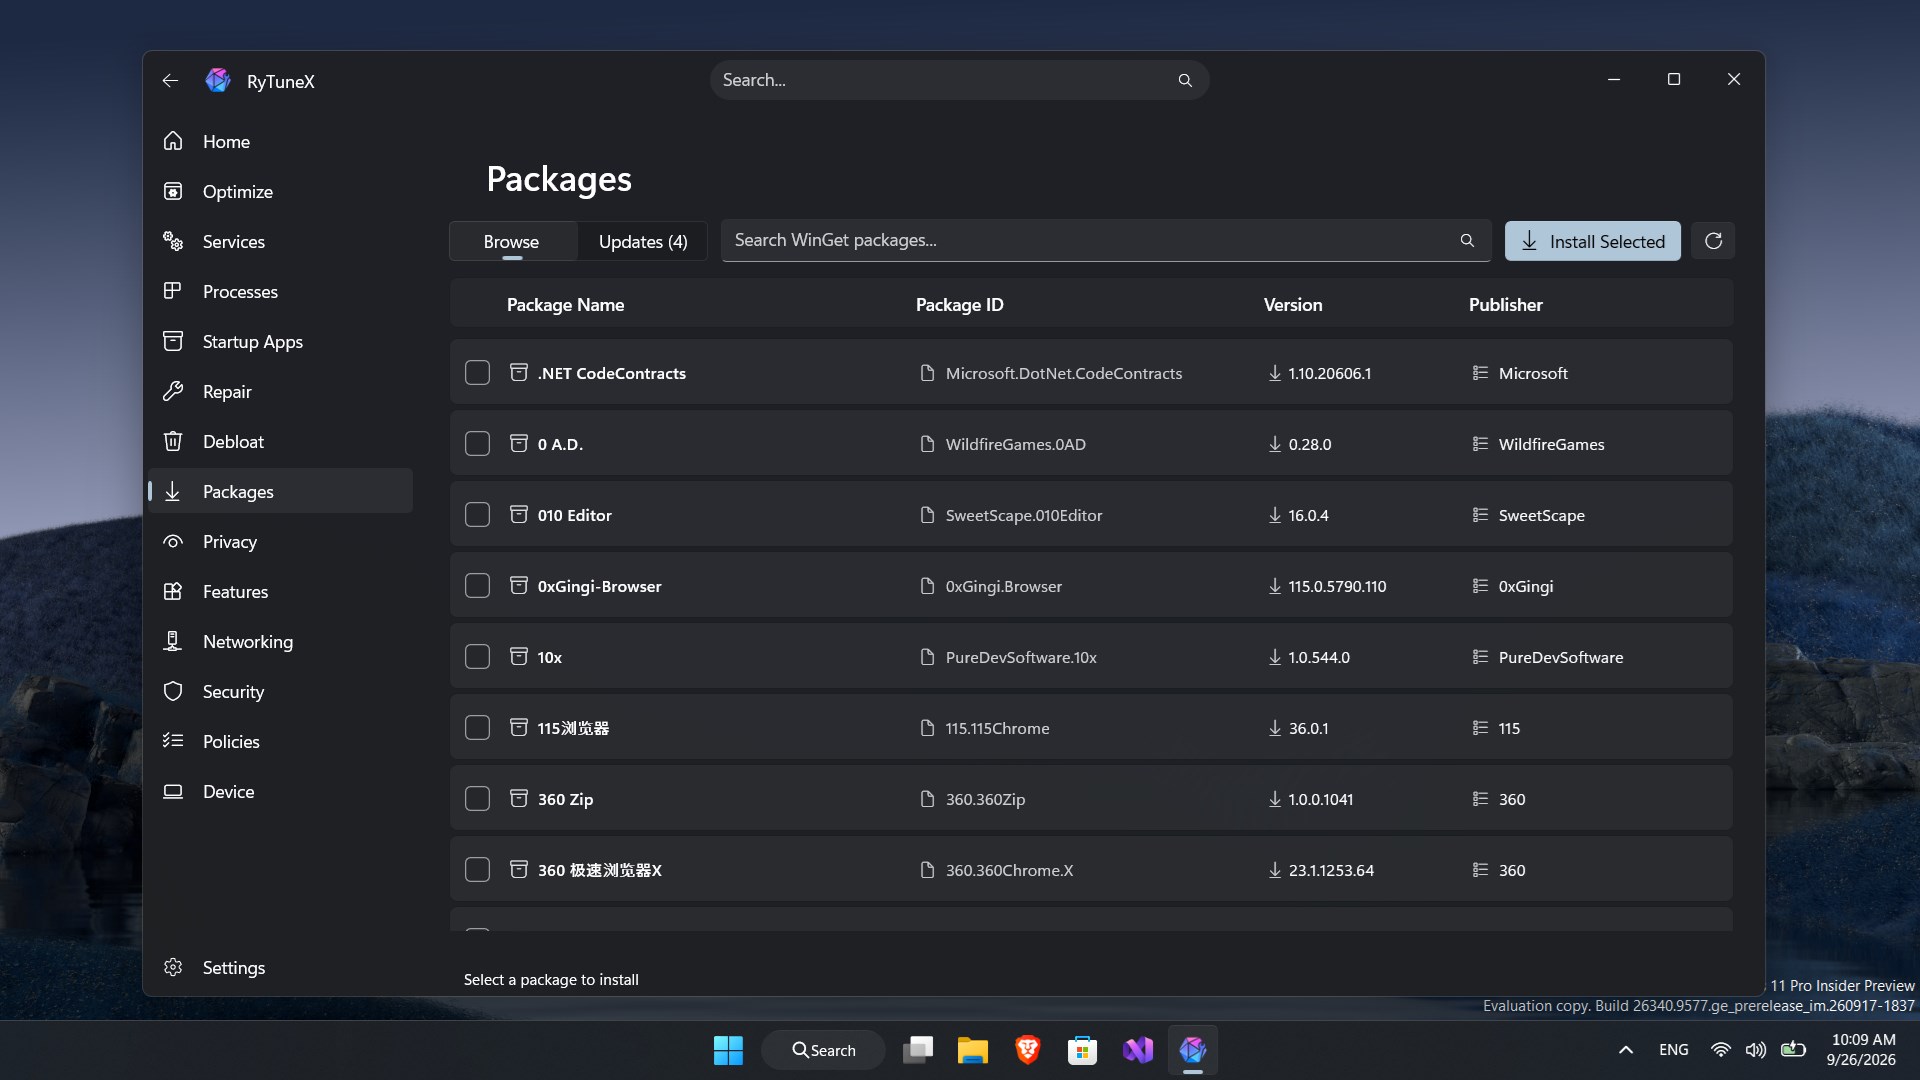1920x1080 pixels.
Task: Open Visual Studio from the taskbar
Action: 1137,1050
